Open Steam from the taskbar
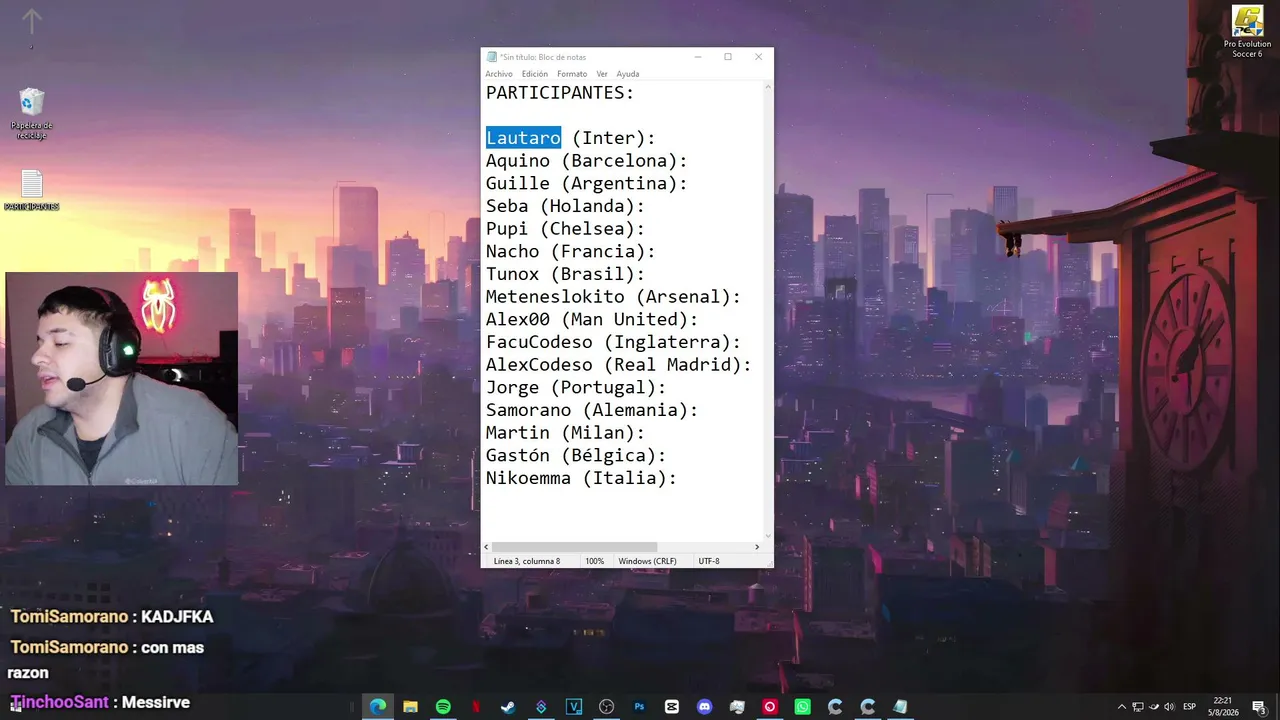The image size is (1280, 720). [508, 707]
